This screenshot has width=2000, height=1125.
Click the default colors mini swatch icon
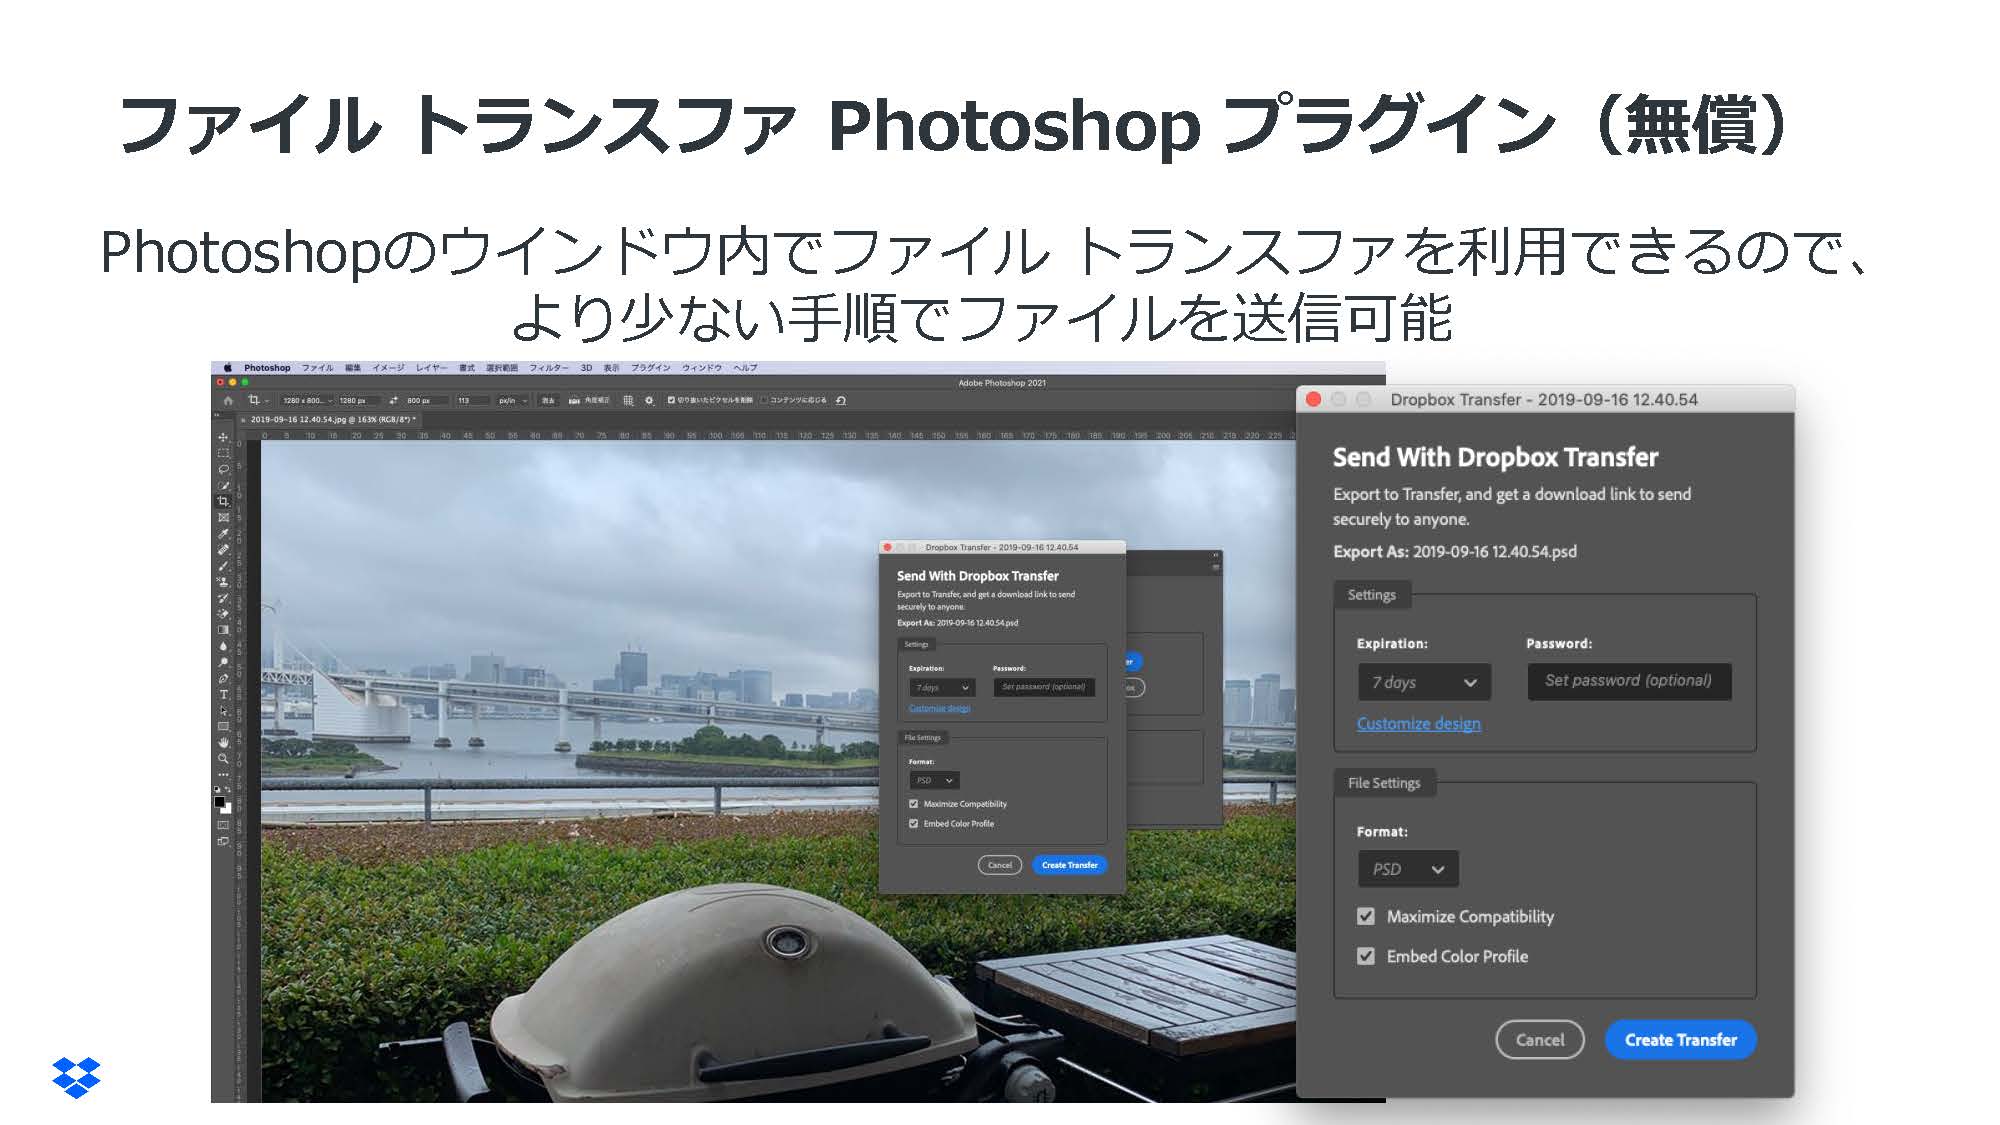217,790
